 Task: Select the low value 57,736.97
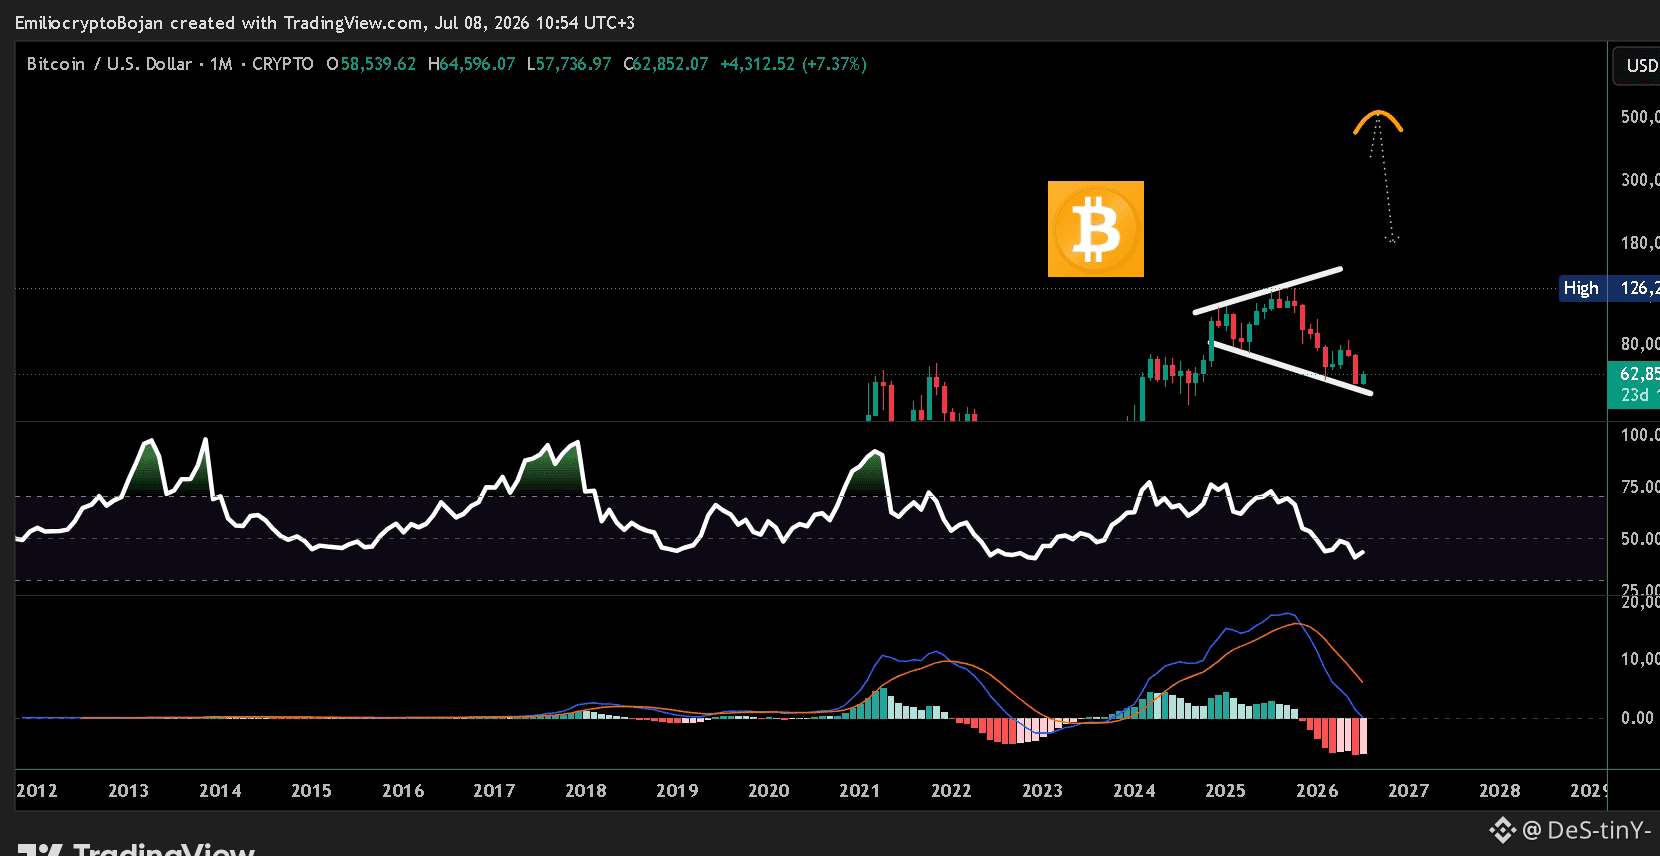click(574, 64)
